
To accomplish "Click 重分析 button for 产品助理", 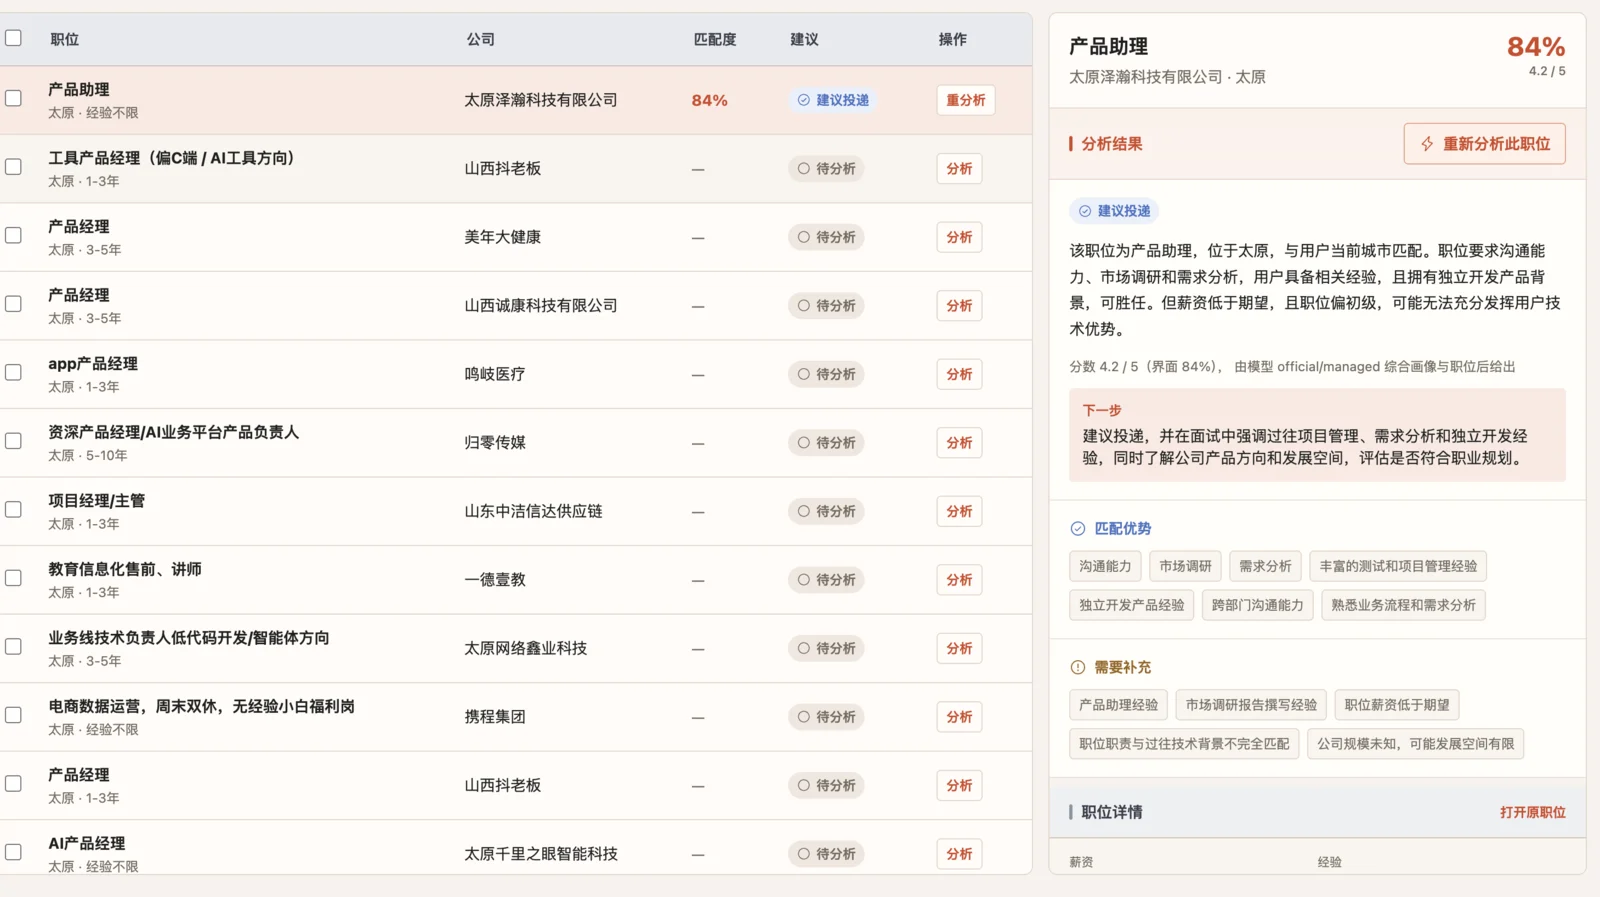I will (965, 100).
